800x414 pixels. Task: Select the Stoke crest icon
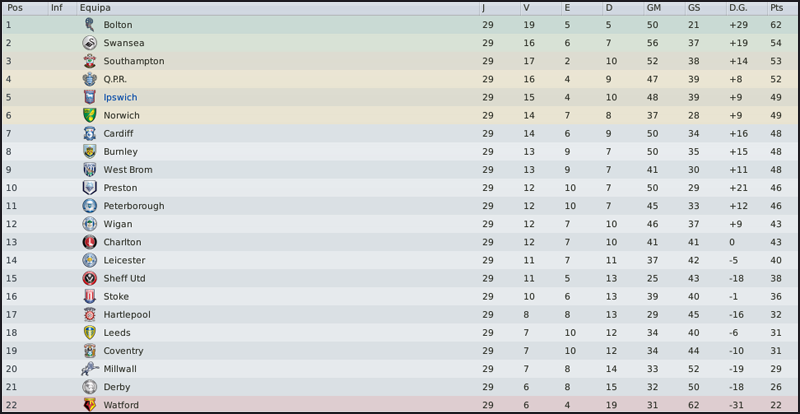click(x=89, y=296)
